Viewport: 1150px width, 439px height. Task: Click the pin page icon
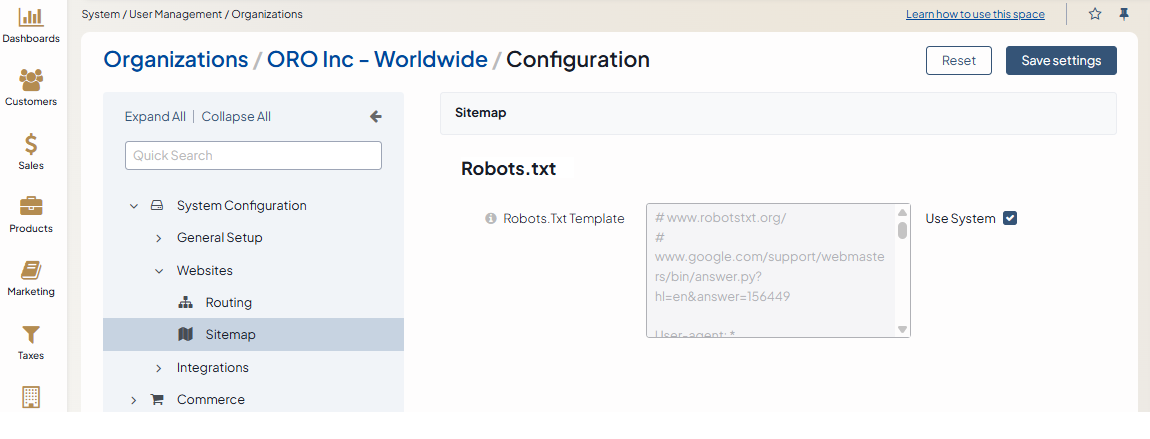tap(1124, 14)
